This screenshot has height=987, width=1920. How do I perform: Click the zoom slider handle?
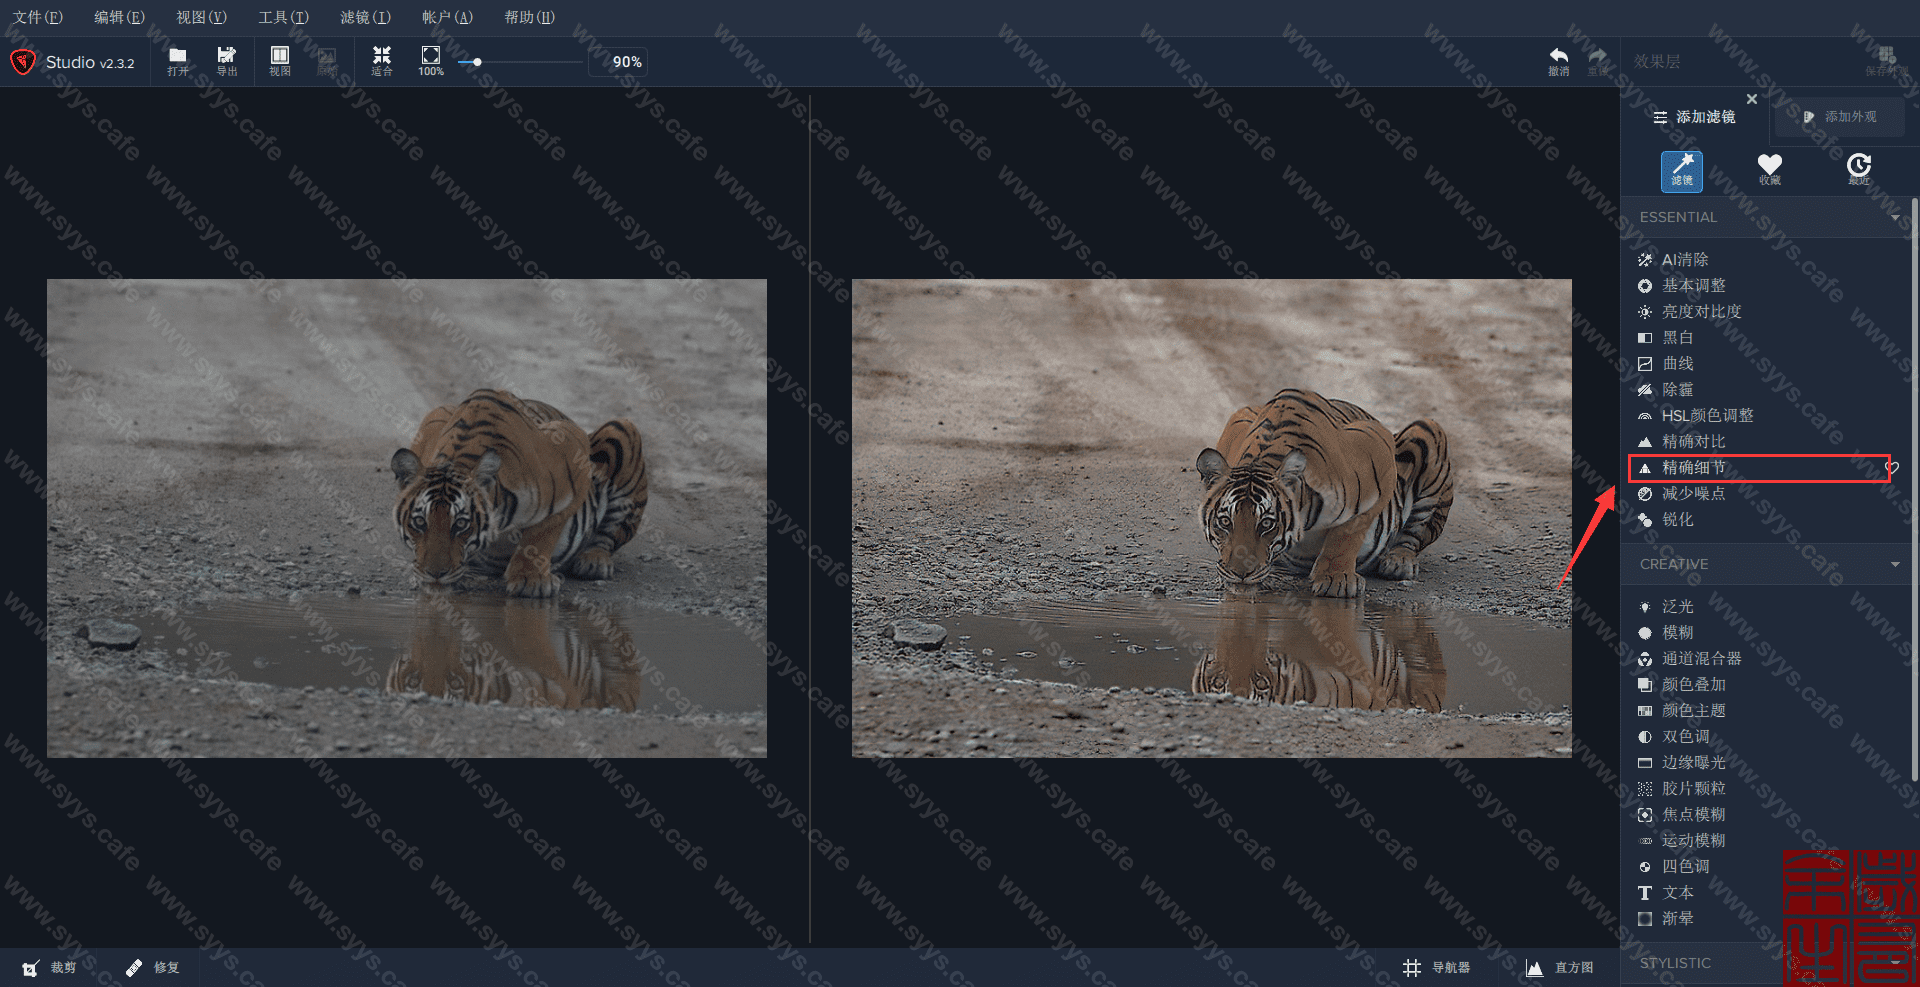478,62
